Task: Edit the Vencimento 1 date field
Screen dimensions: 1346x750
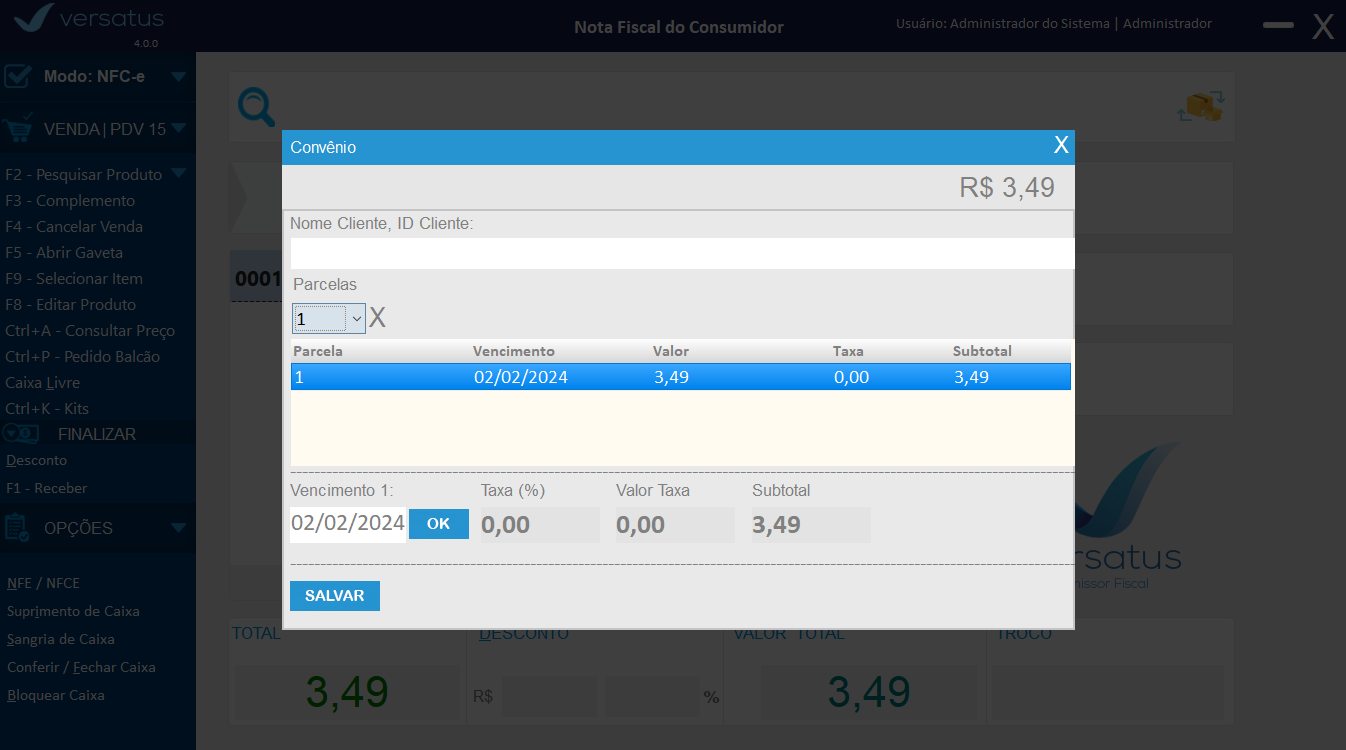Action: (x=347, y=524)
